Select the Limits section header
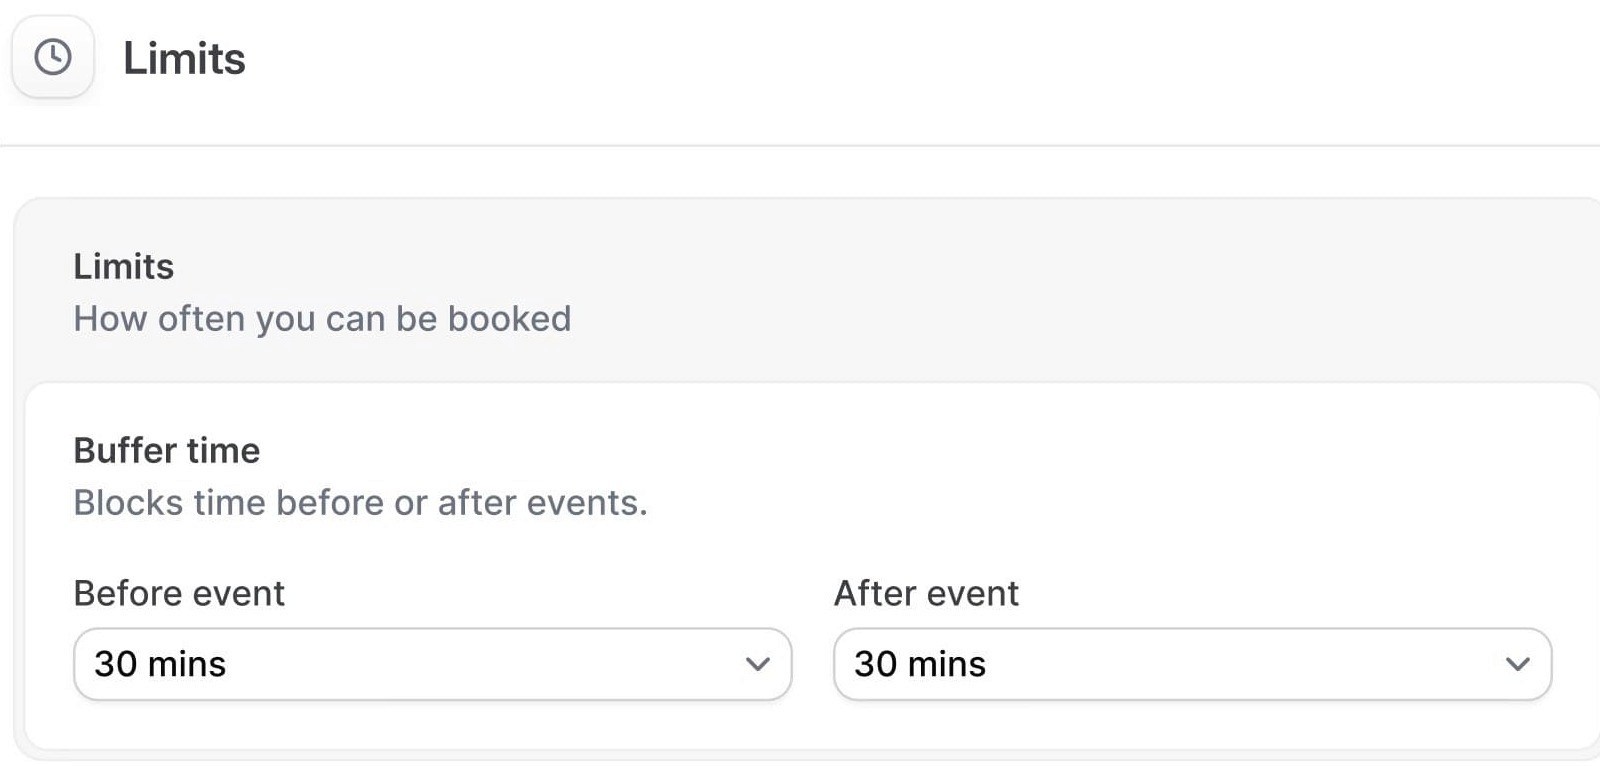This screenshot has width=1600, height=766. click(x=123, y=266)
